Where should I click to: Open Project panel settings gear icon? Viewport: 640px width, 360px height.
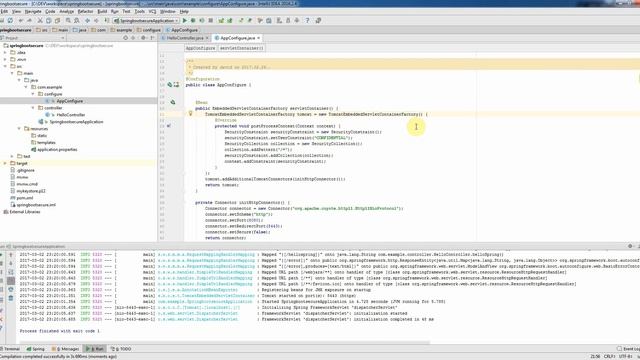(143, 38)
